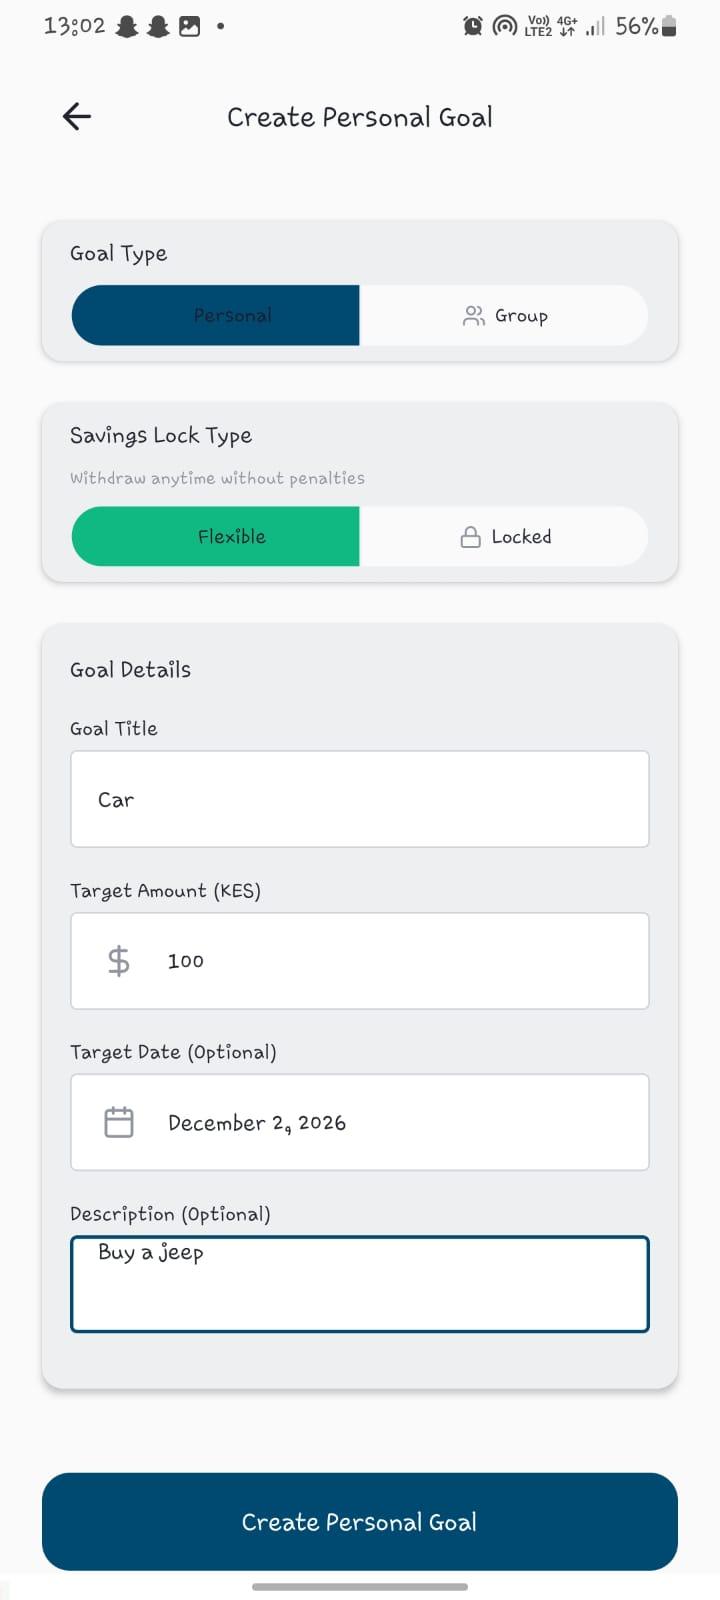
Task: Click the Group people icon in Goal Type
Action: (474, 315)
